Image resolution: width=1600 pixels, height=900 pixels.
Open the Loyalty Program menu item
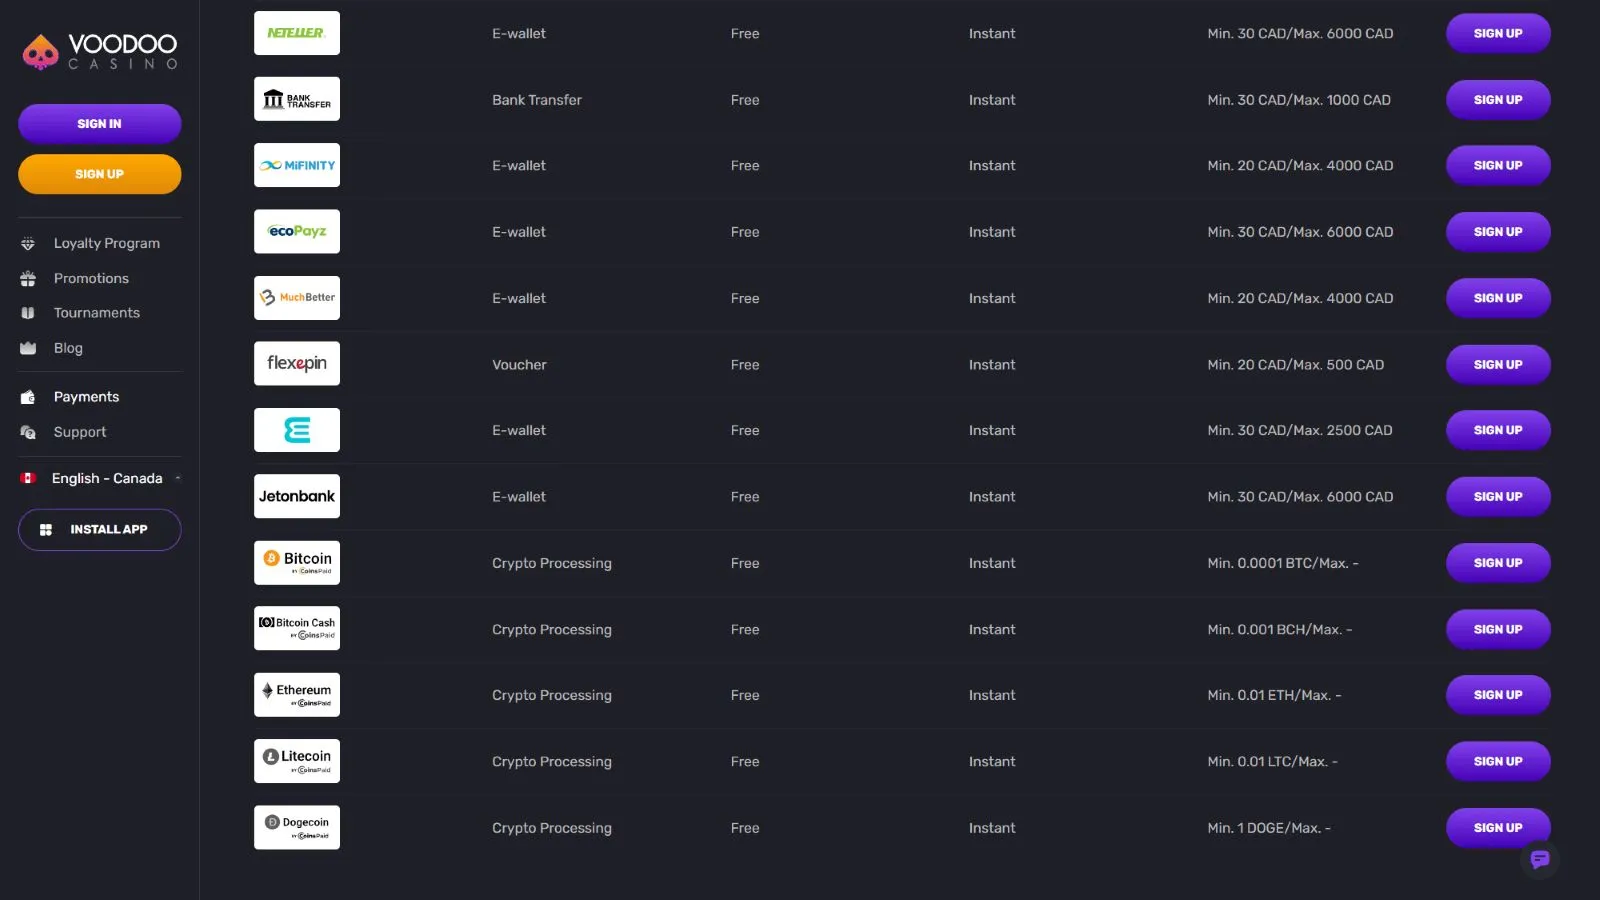[x=106, y=243]
